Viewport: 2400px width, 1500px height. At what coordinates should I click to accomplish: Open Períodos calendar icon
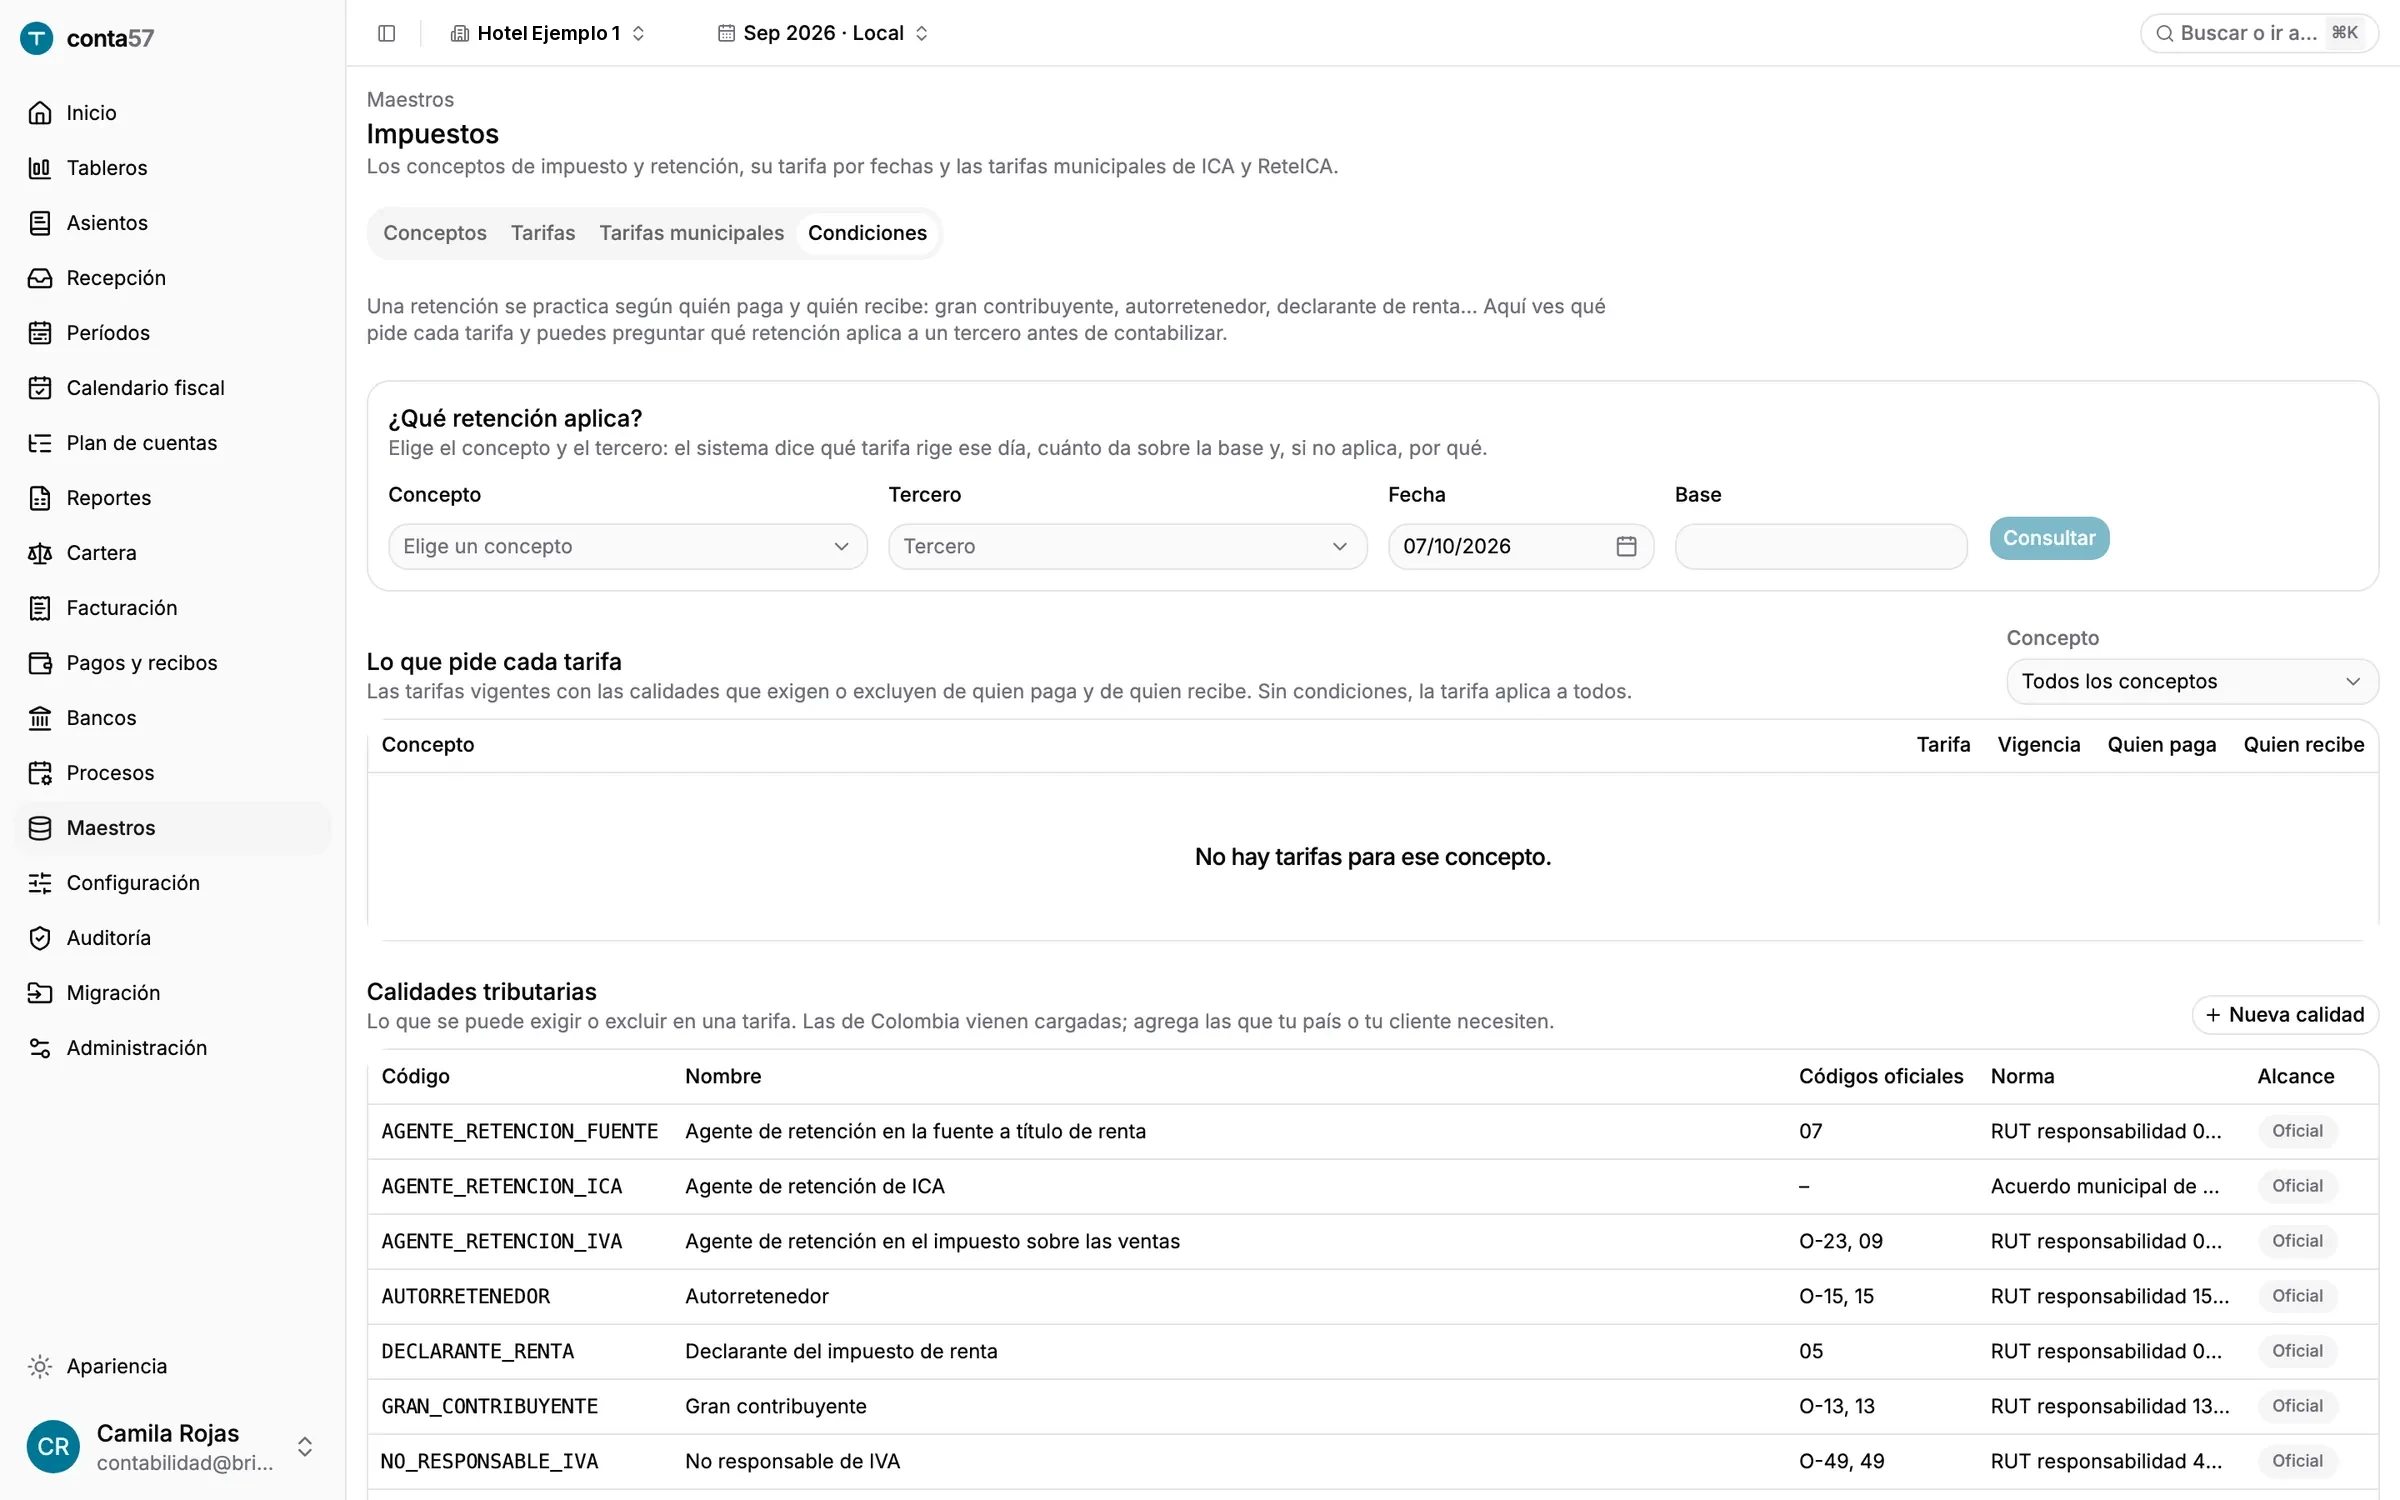pyautogui.click(x=40, y=333)
